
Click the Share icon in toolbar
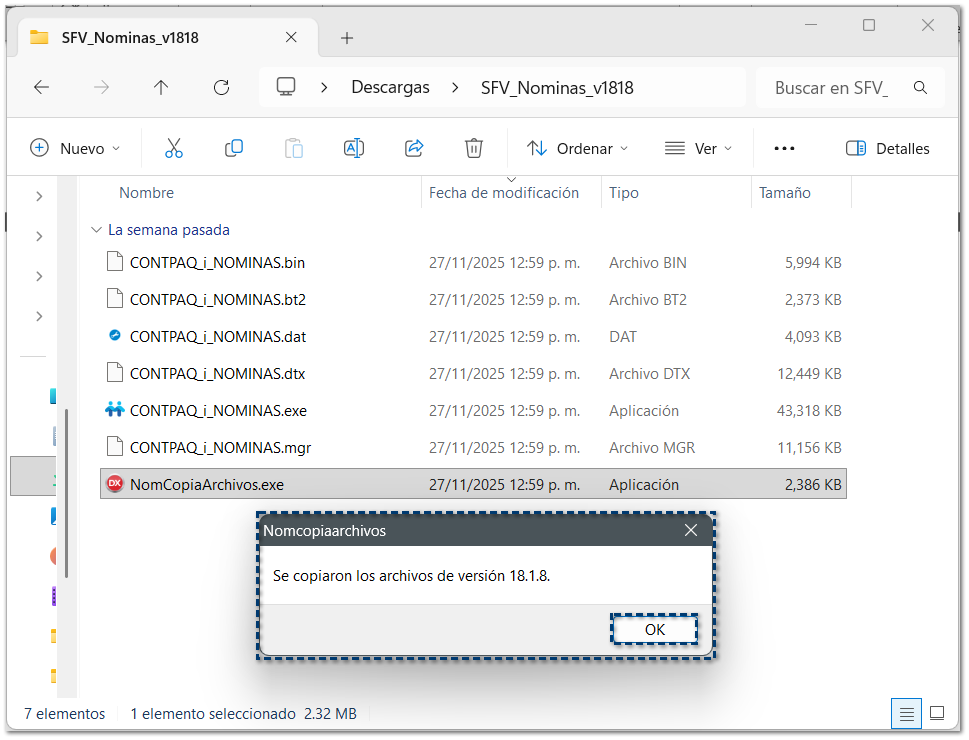click(413, 148)
